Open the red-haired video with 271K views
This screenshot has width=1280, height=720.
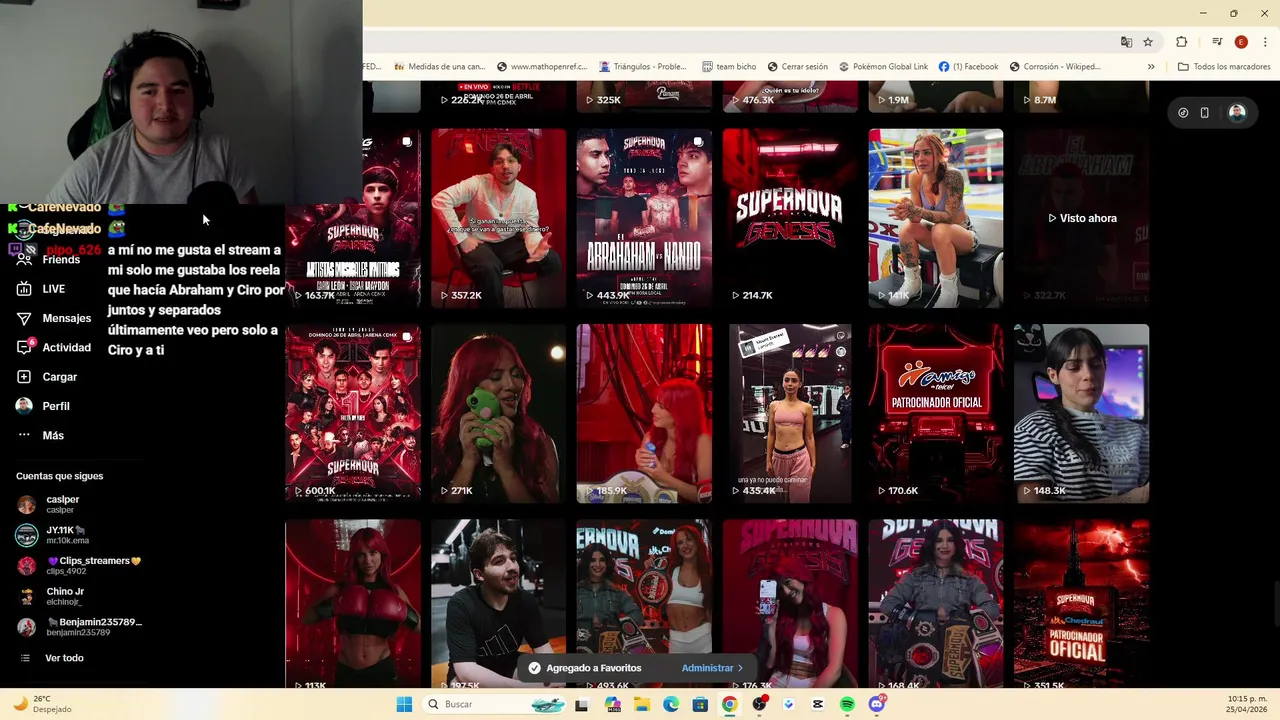(498, 412)
